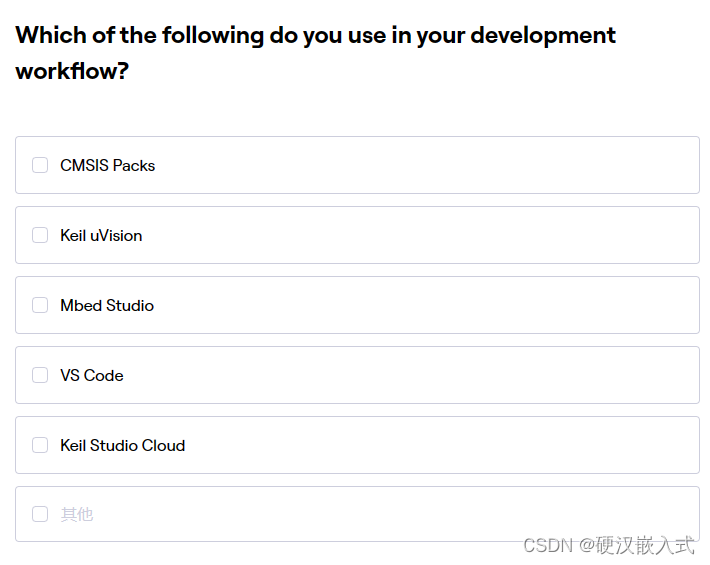Click blank space inside Mbed Studio option box
Image resolution: width=710 pixels, height=565 pixels.
pyautogui.click(x=450, y=305)
